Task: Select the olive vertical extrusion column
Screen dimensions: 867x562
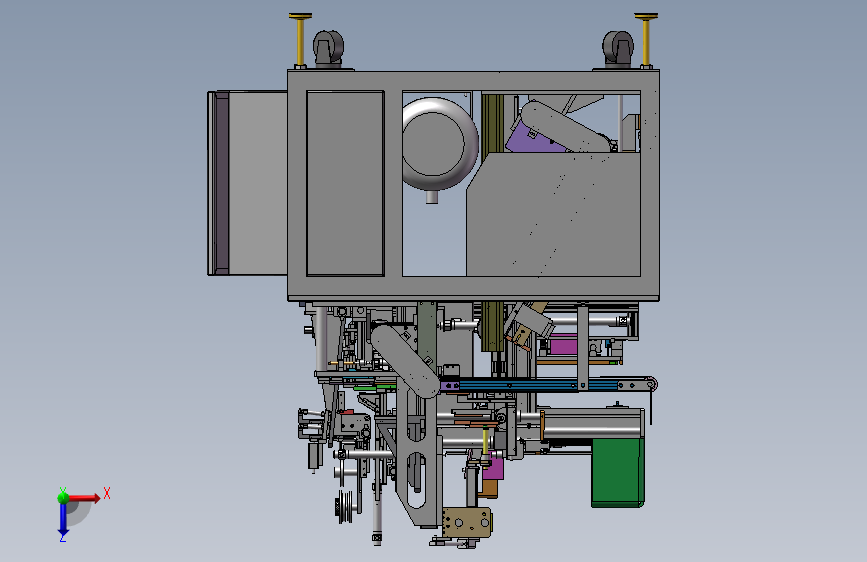Action: 492,326
